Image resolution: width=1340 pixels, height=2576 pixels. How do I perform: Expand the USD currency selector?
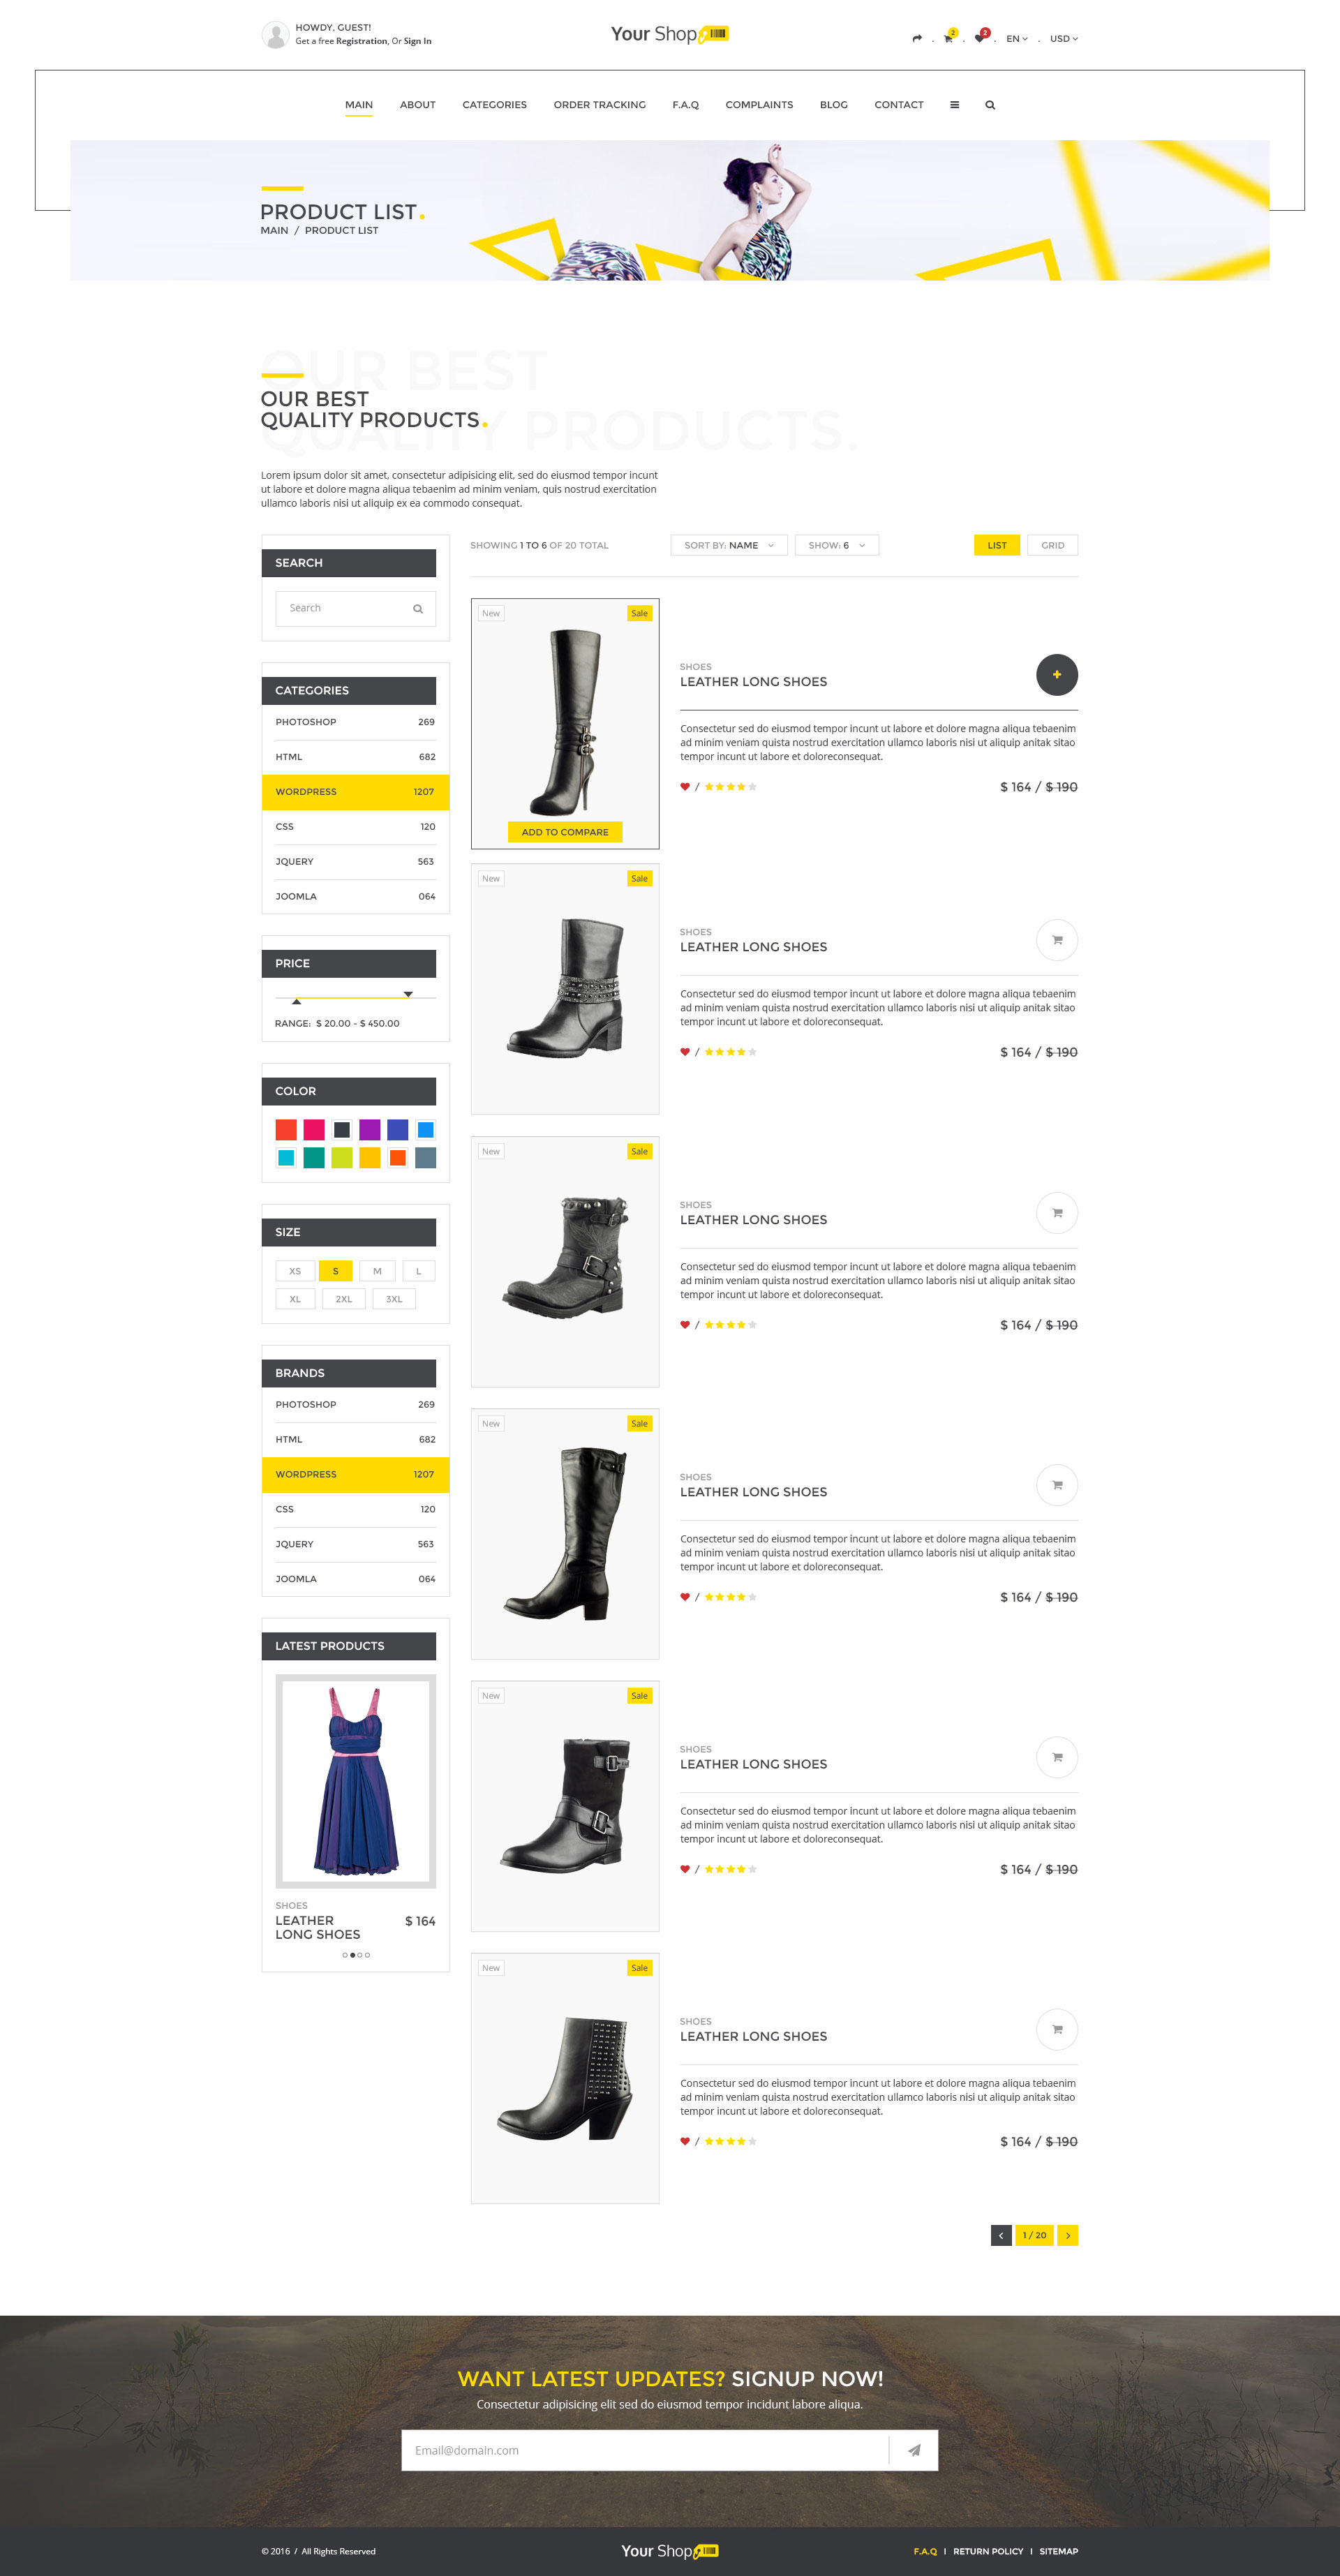coord(1064,39)
